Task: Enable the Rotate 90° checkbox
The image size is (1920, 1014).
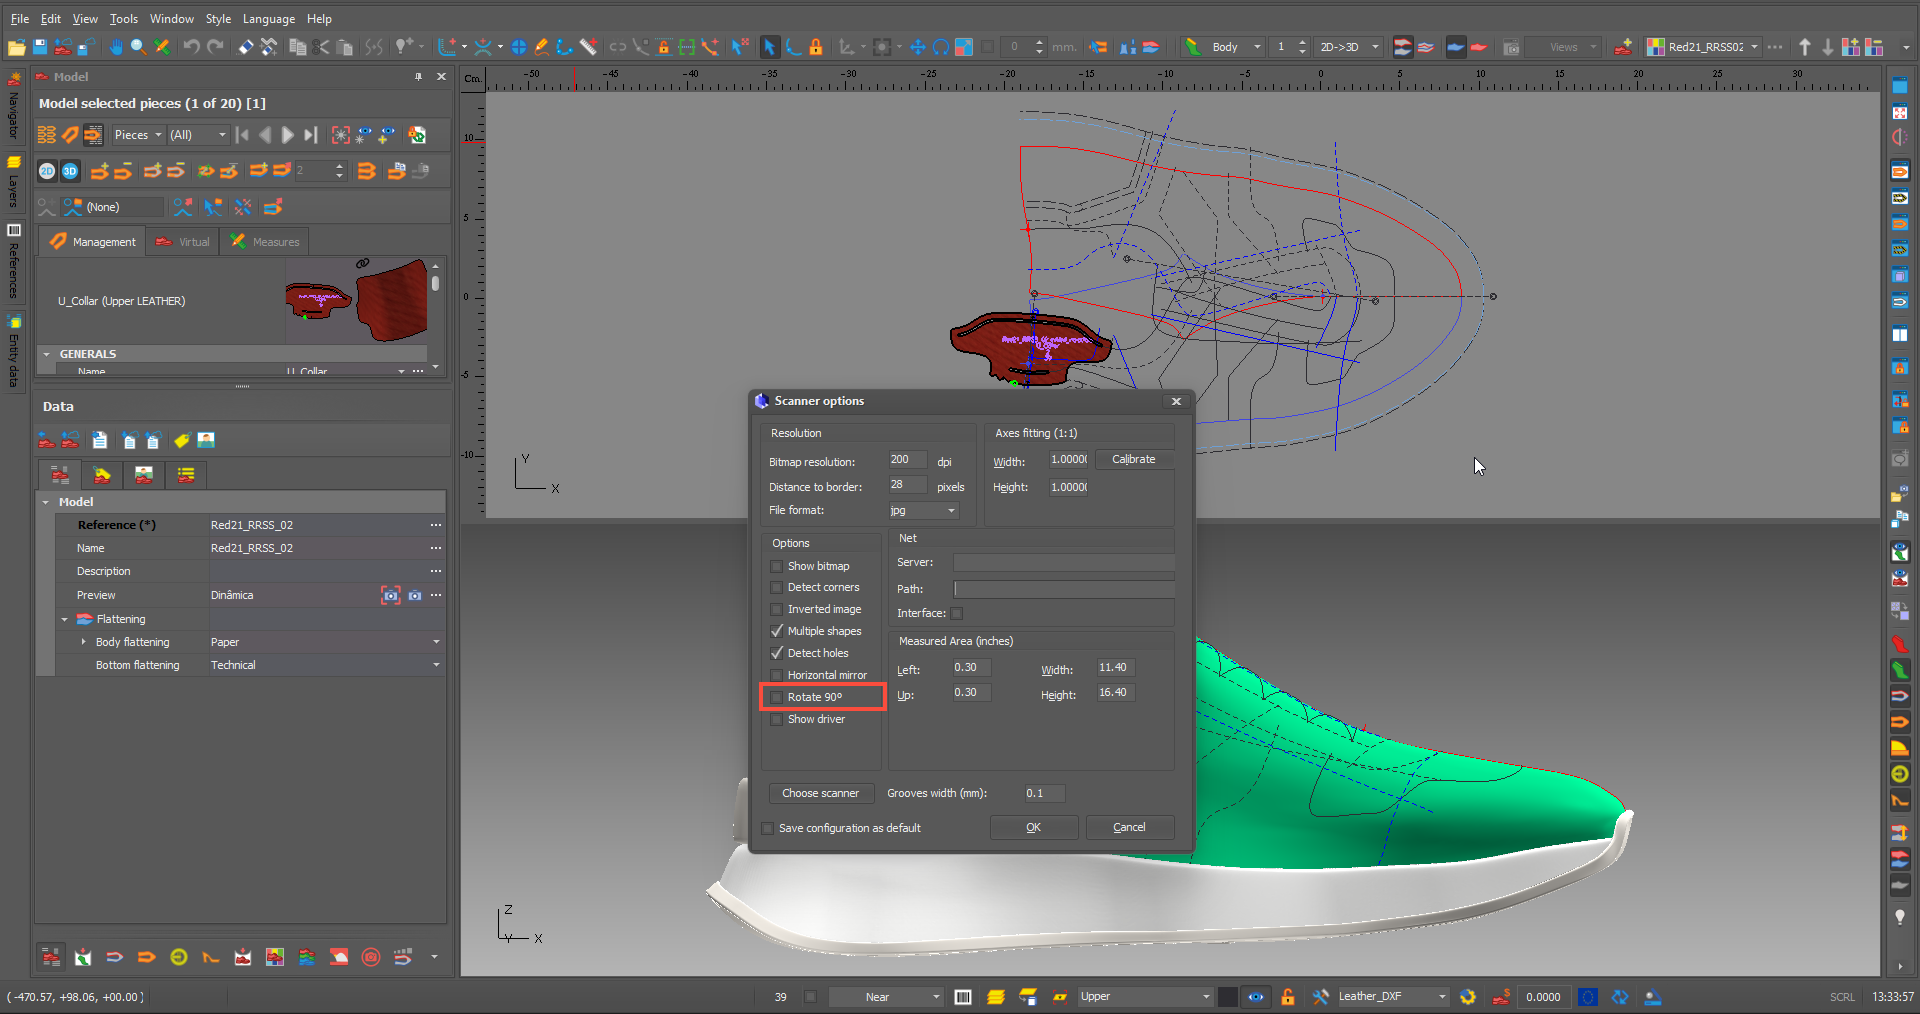Action: point(777,697)
